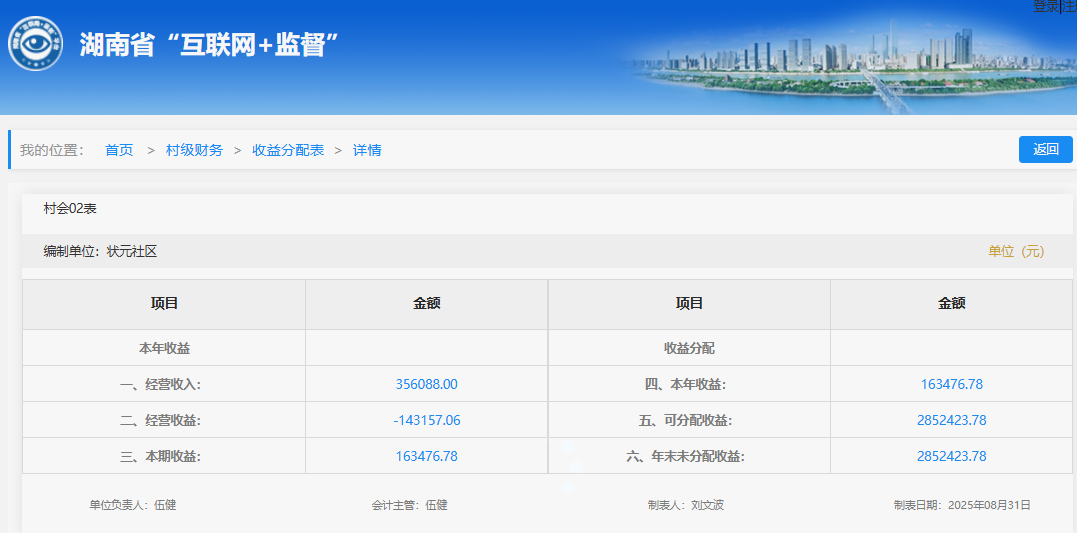
Task: Click the 三、本期收益 amount 163476.78
Action: pos(427,456)
